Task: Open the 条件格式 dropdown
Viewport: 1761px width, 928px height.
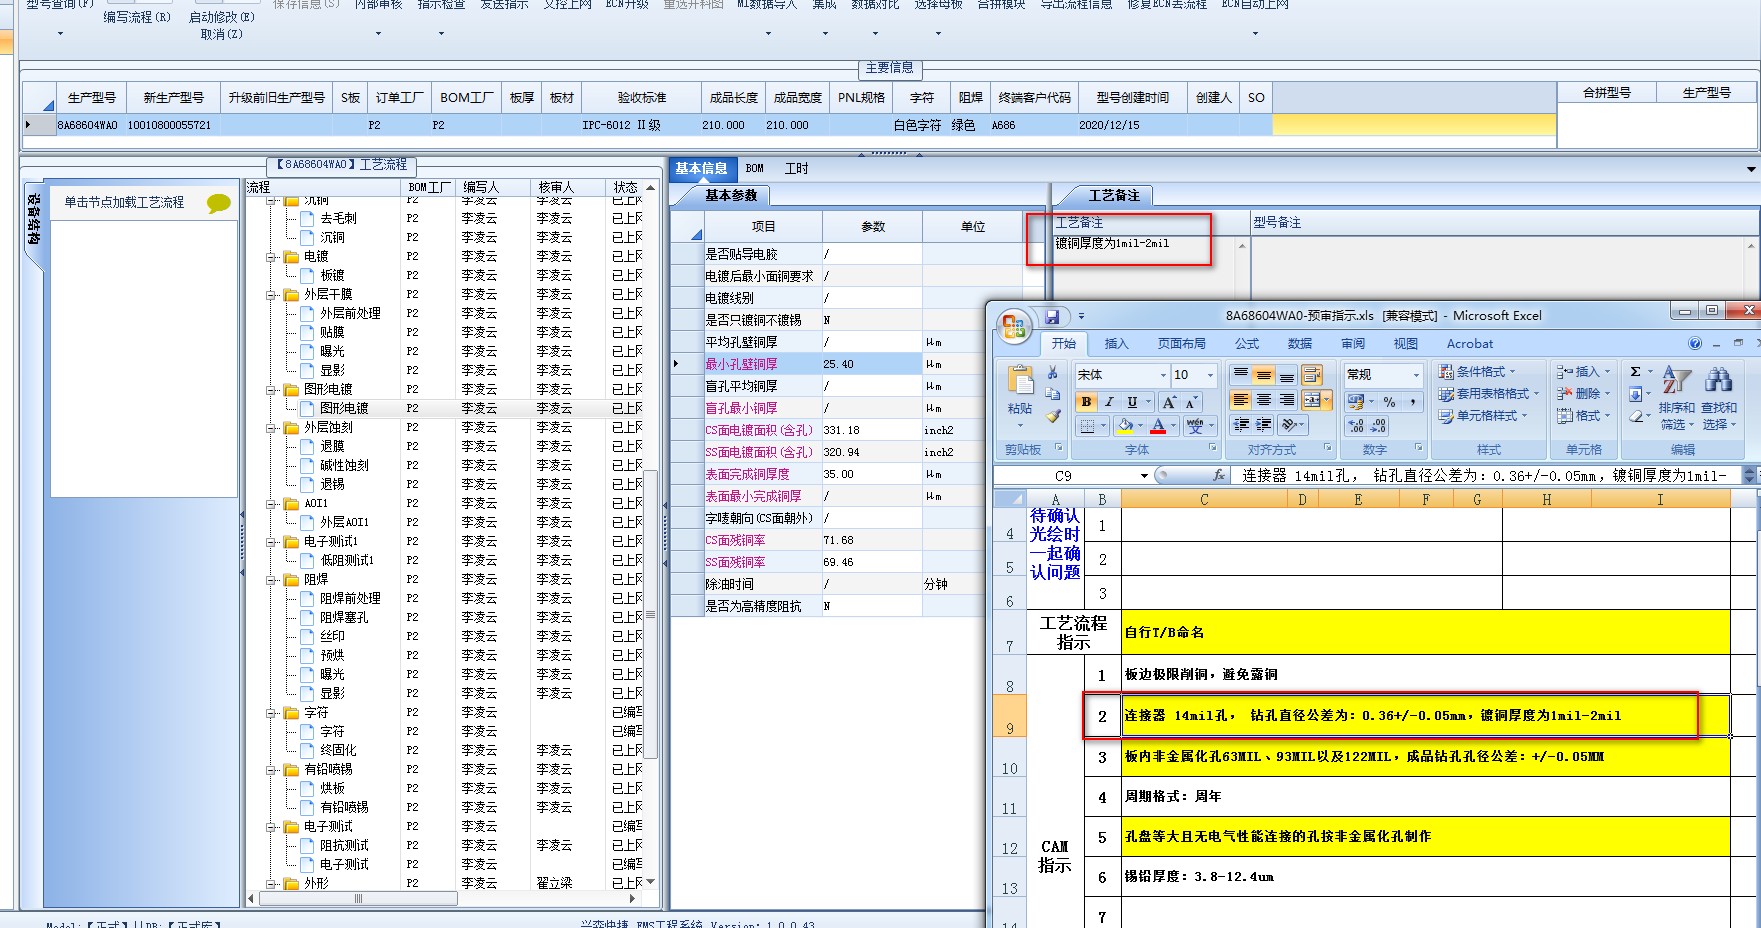Action: (x=1478, y=371)
